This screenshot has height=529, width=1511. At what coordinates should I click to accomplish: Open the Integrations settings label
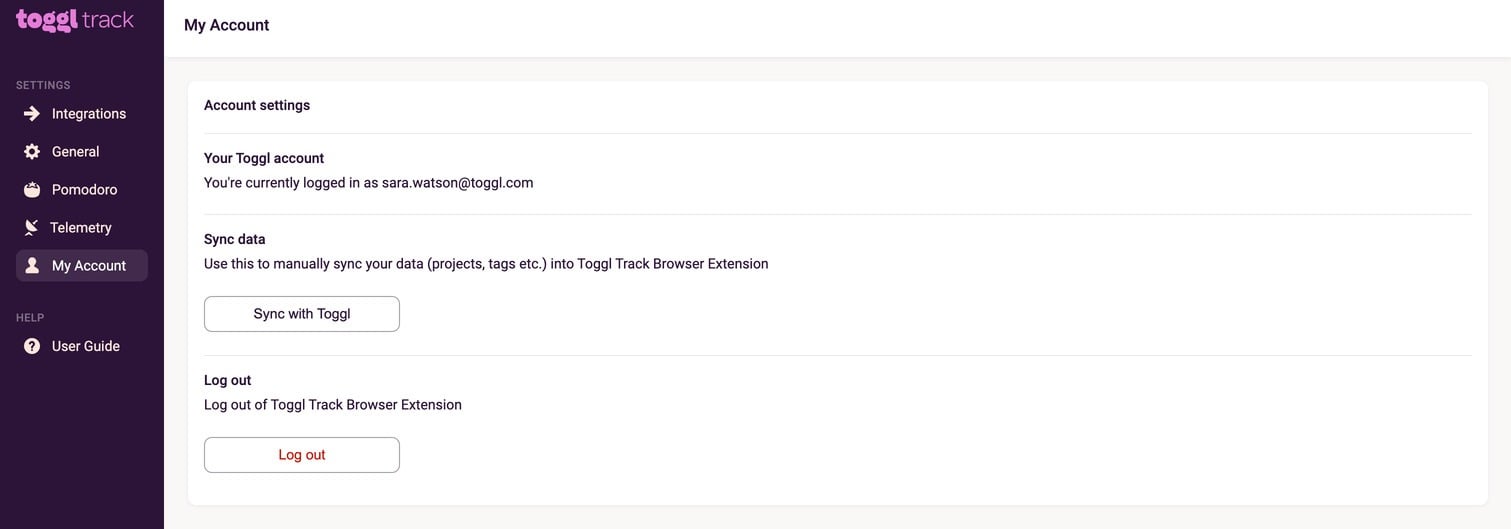click(x=89, y=114)
